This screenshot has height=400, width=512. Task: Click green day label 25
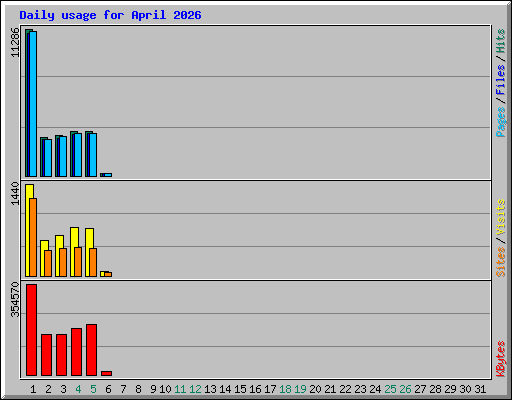click(390, 389)
